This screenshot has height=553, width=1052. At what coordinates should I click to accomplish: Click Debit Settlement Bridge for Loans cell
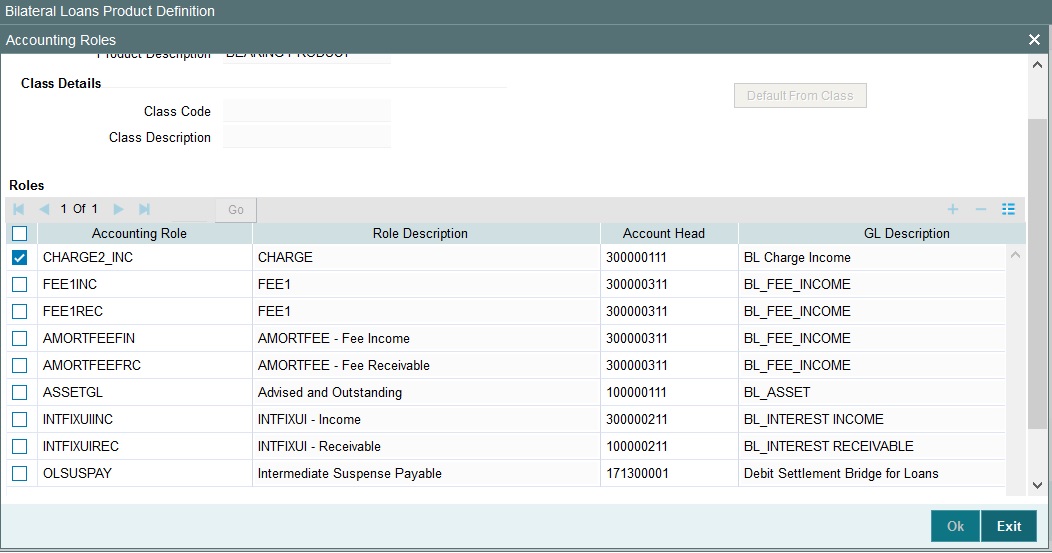click(x=872, y=473)
